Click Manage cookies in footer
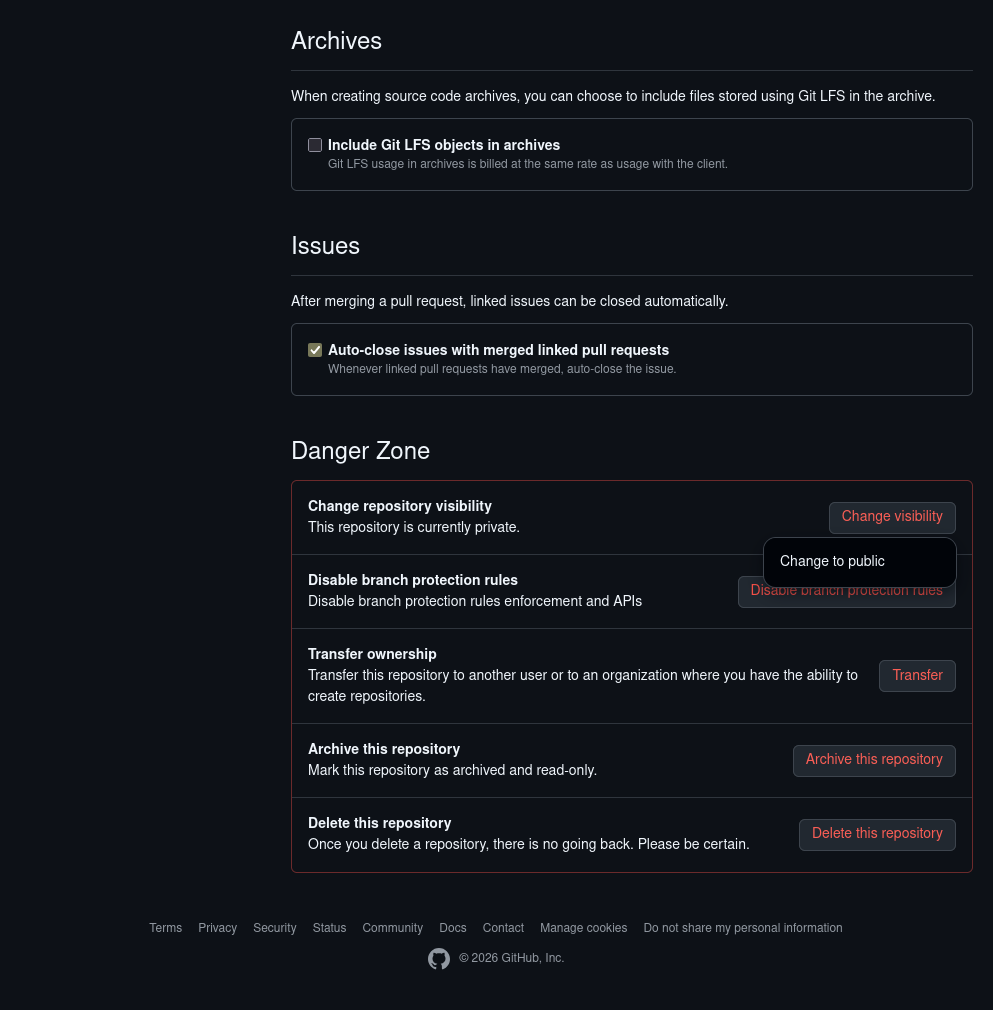The width and height of the screenshot is (993, 1010). click(x=583, y=928)
